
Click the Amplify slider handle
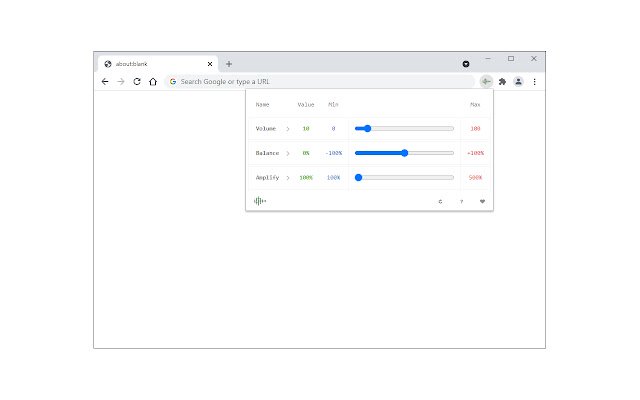[358, 178]
